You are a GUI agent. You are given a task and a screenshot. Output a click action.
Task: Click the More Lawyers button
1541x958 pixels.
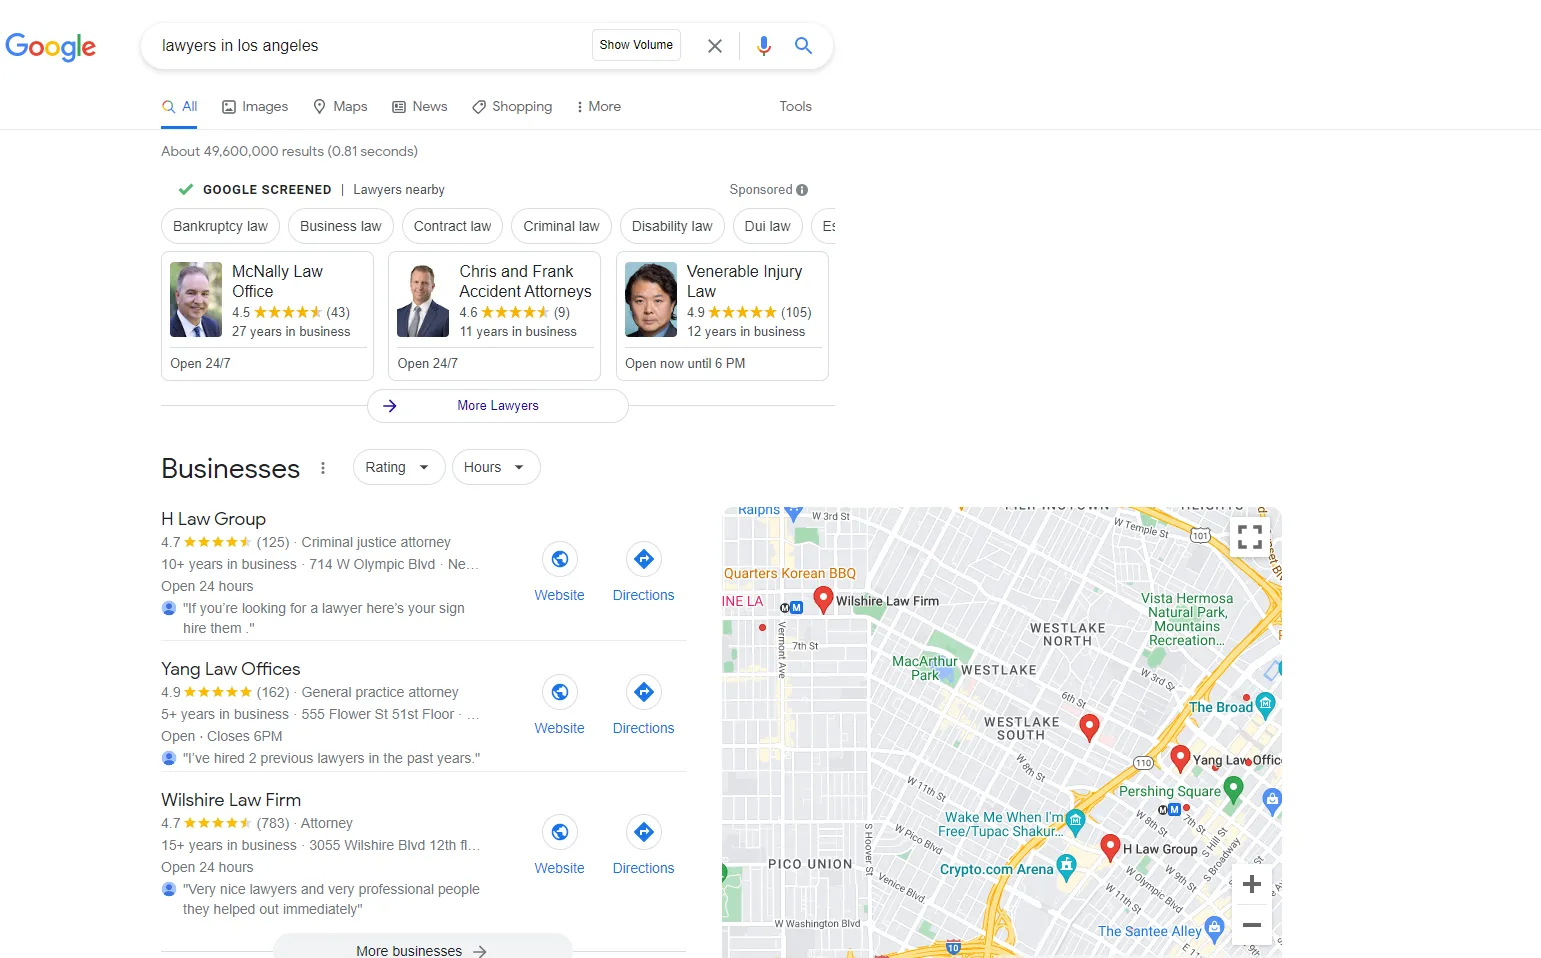(x=498, y=406)
